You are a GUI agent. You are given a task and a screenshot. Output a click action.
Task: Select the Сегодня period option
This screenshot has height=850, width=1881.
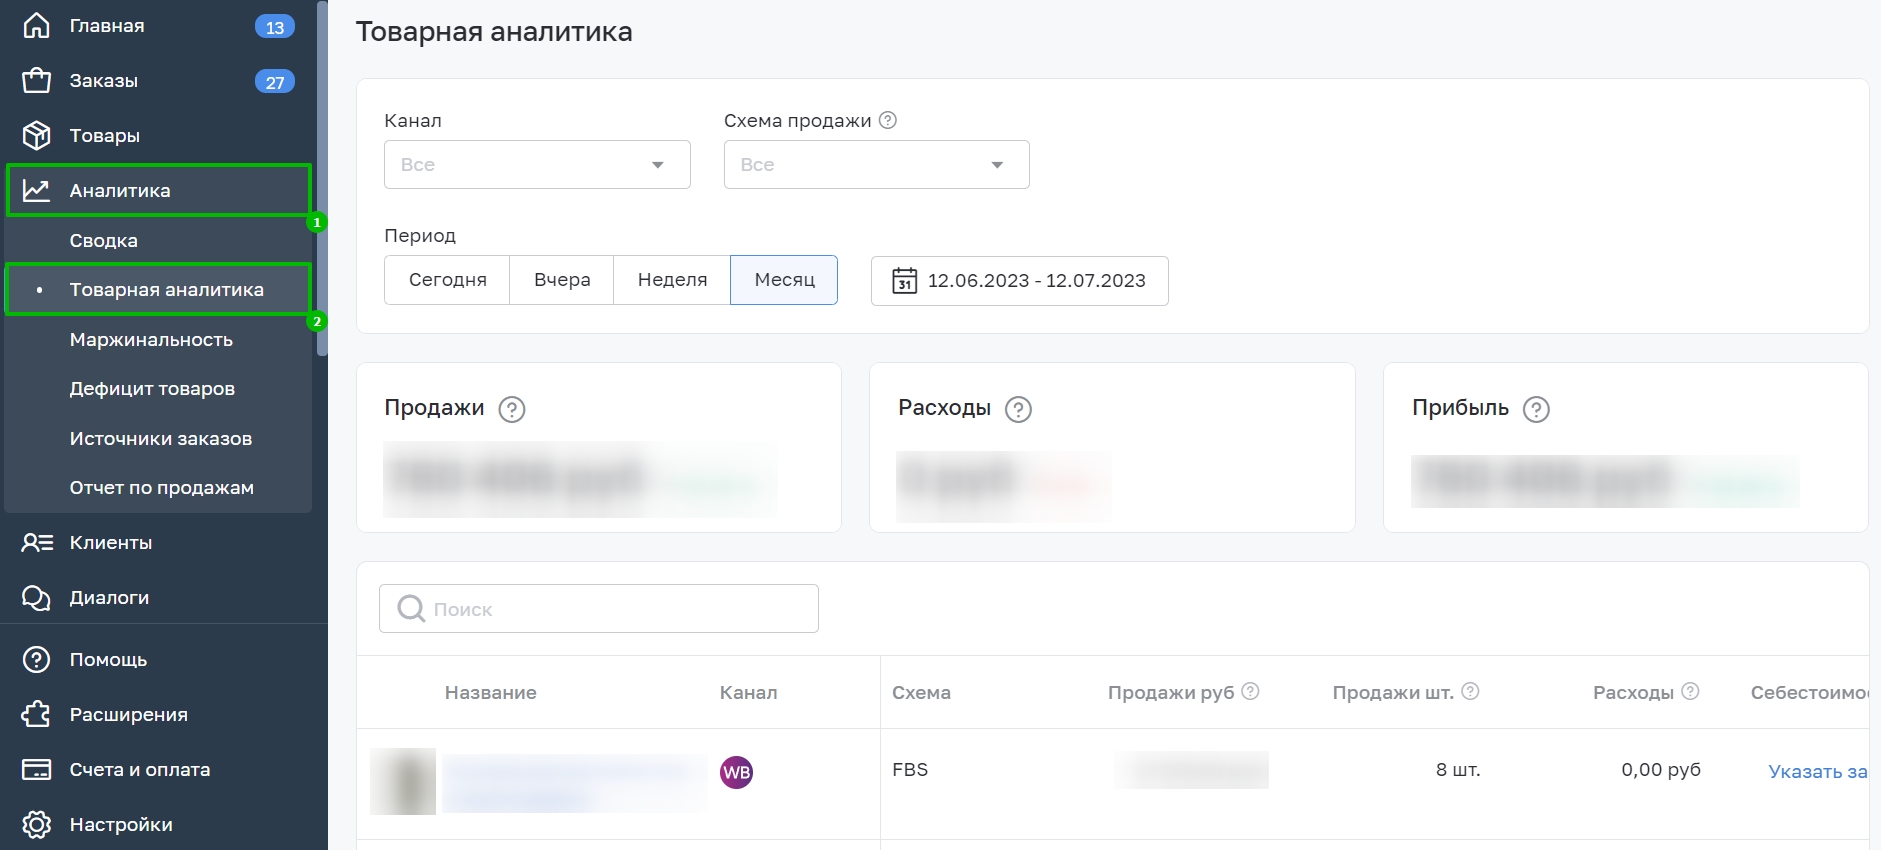tap(447, 280)
